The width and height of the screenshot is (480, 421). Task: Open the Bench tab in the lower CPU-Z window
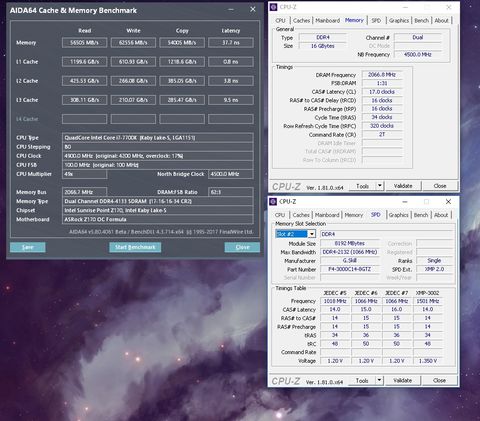pyautogui.click(x=421, y=215)
